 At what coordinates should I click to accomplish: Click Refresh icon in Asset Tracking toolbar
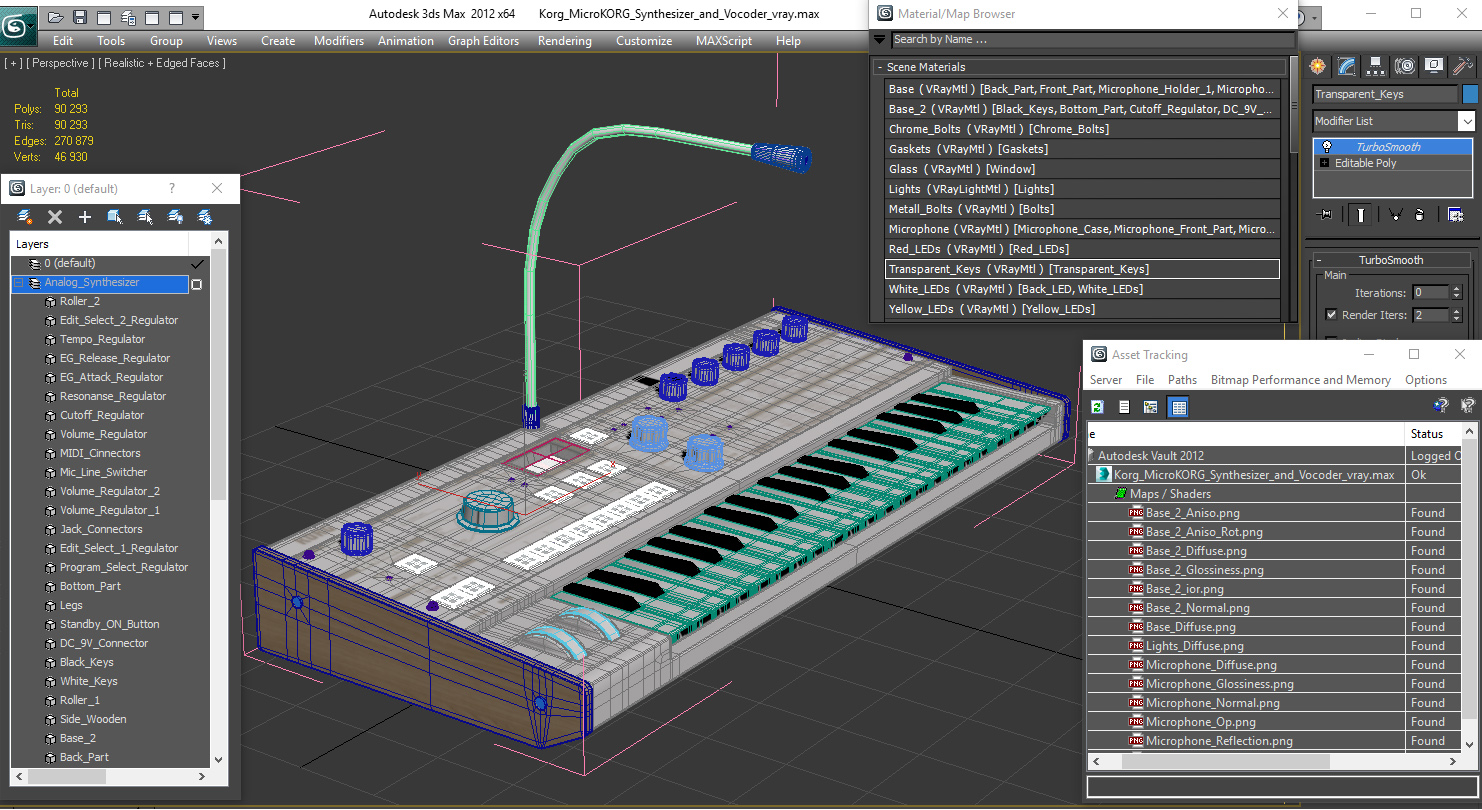tap(1097, 407)
